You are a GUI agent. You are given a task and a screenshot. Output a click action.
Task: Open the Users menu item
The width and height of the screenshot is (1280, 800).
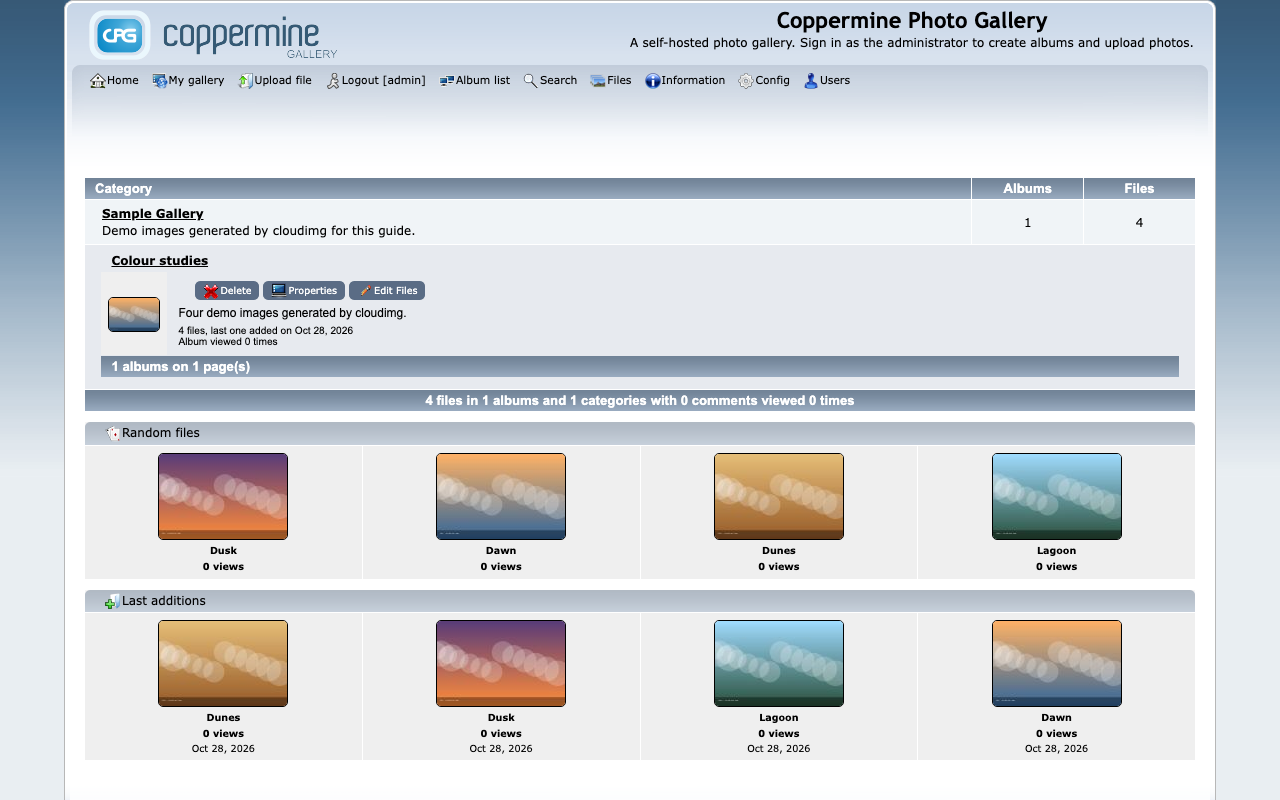pos(827,80)
